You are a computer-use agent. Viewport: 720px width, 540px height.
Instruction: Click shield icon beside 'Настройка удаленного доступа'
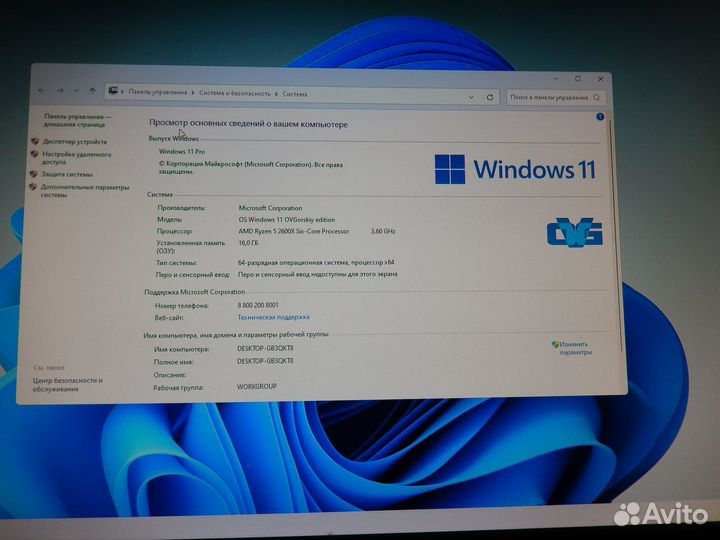34,154
